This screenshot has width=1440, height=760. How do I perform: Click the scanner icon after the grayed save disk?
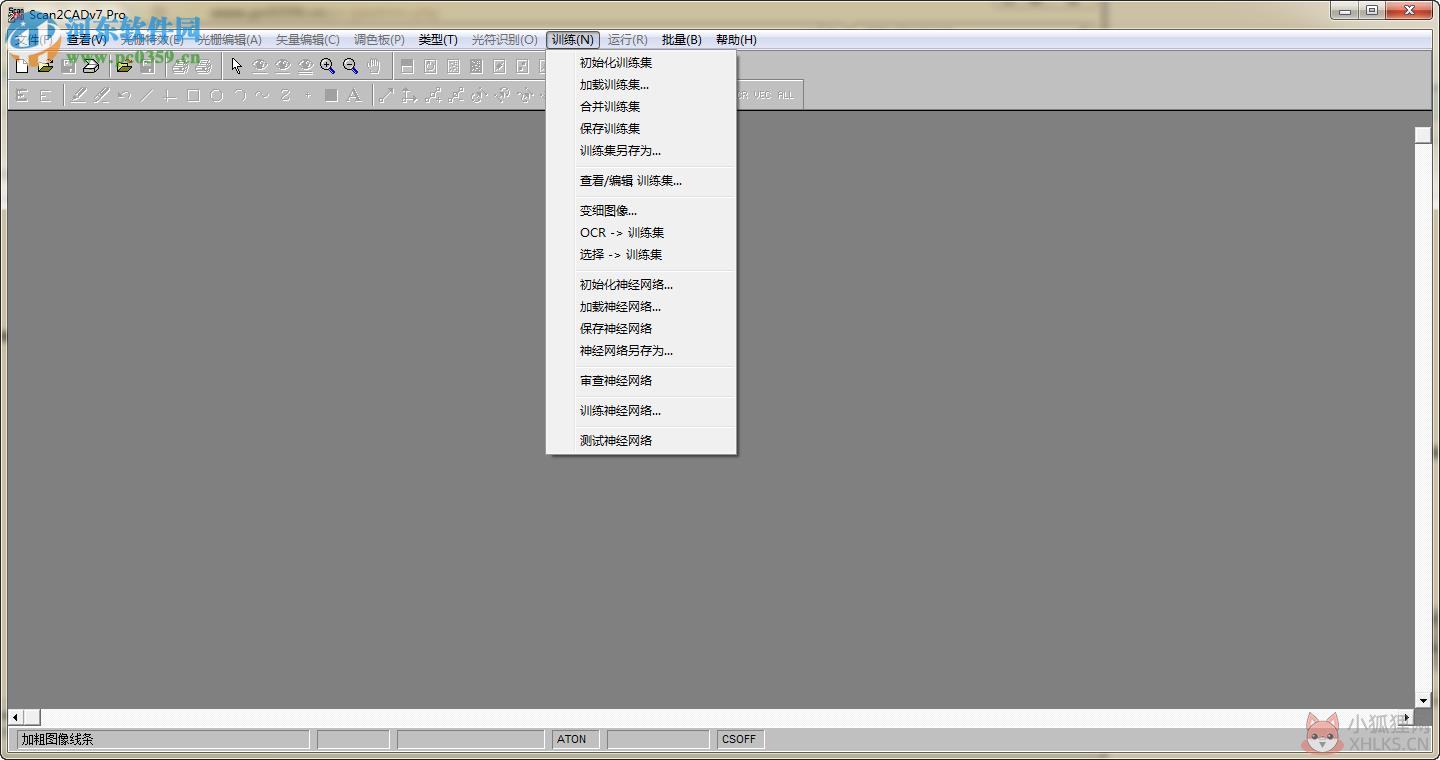(91, 66)
